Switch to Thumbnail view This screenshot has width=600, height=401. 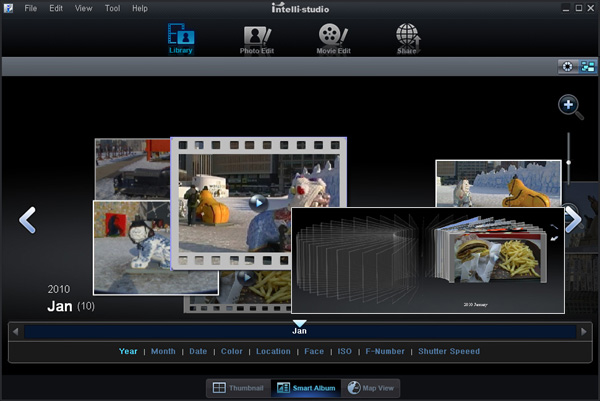238,388
